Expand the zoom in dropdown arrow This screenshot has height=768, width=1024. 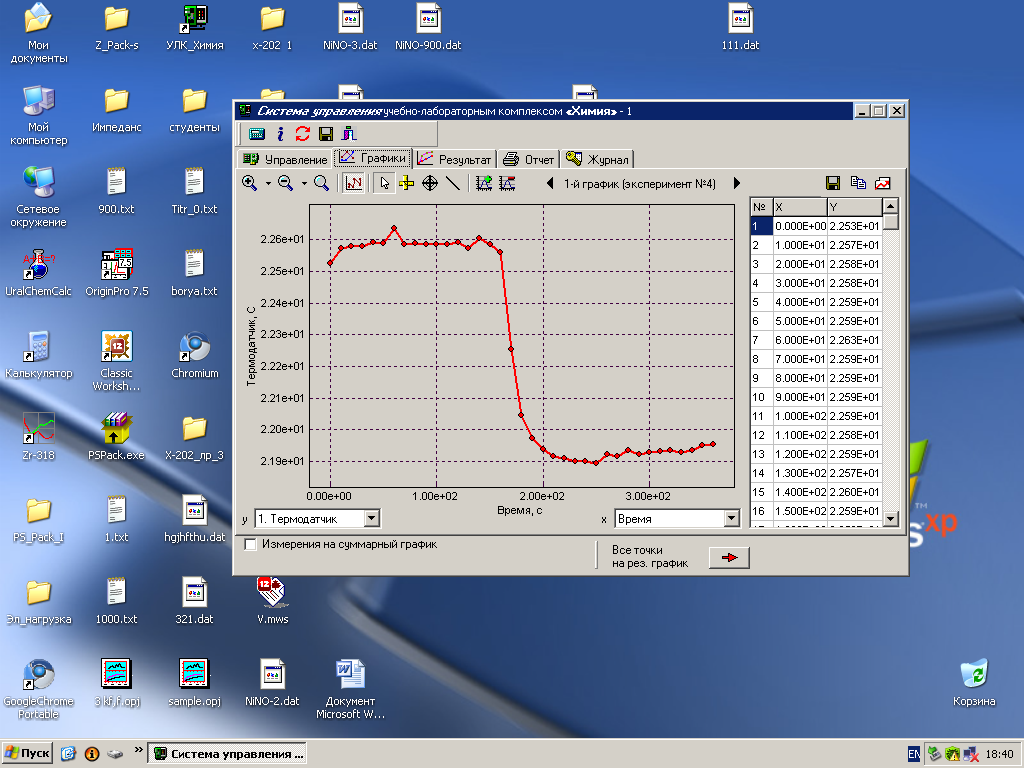click(x=268, y=184)
